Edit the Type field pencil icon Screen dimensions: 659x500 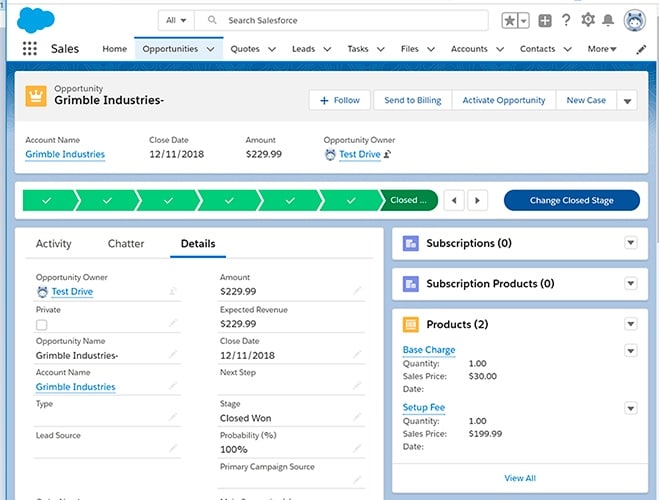point(173,417)
